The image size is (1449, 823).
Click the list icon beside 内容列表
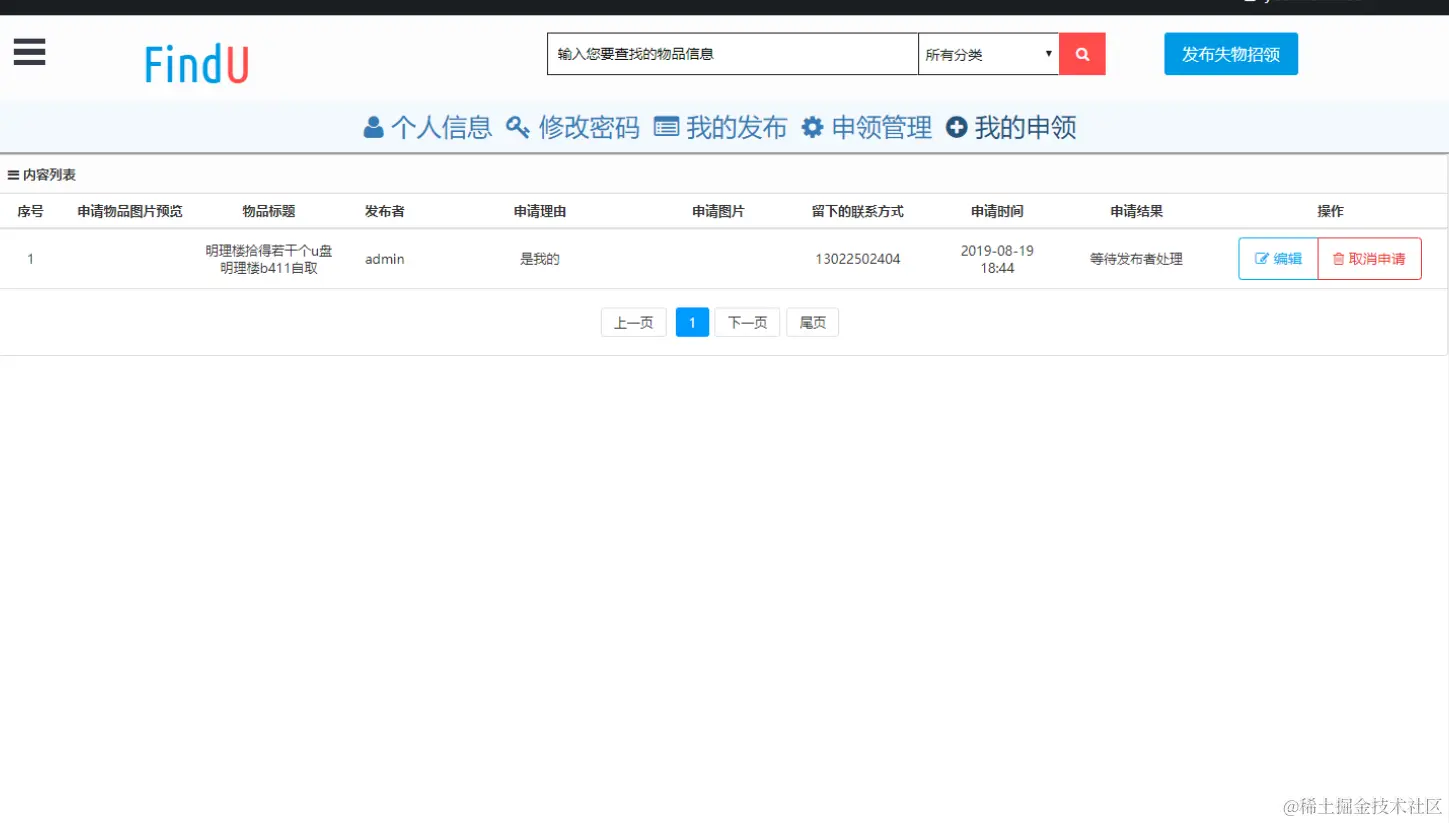tap(14, 175)
